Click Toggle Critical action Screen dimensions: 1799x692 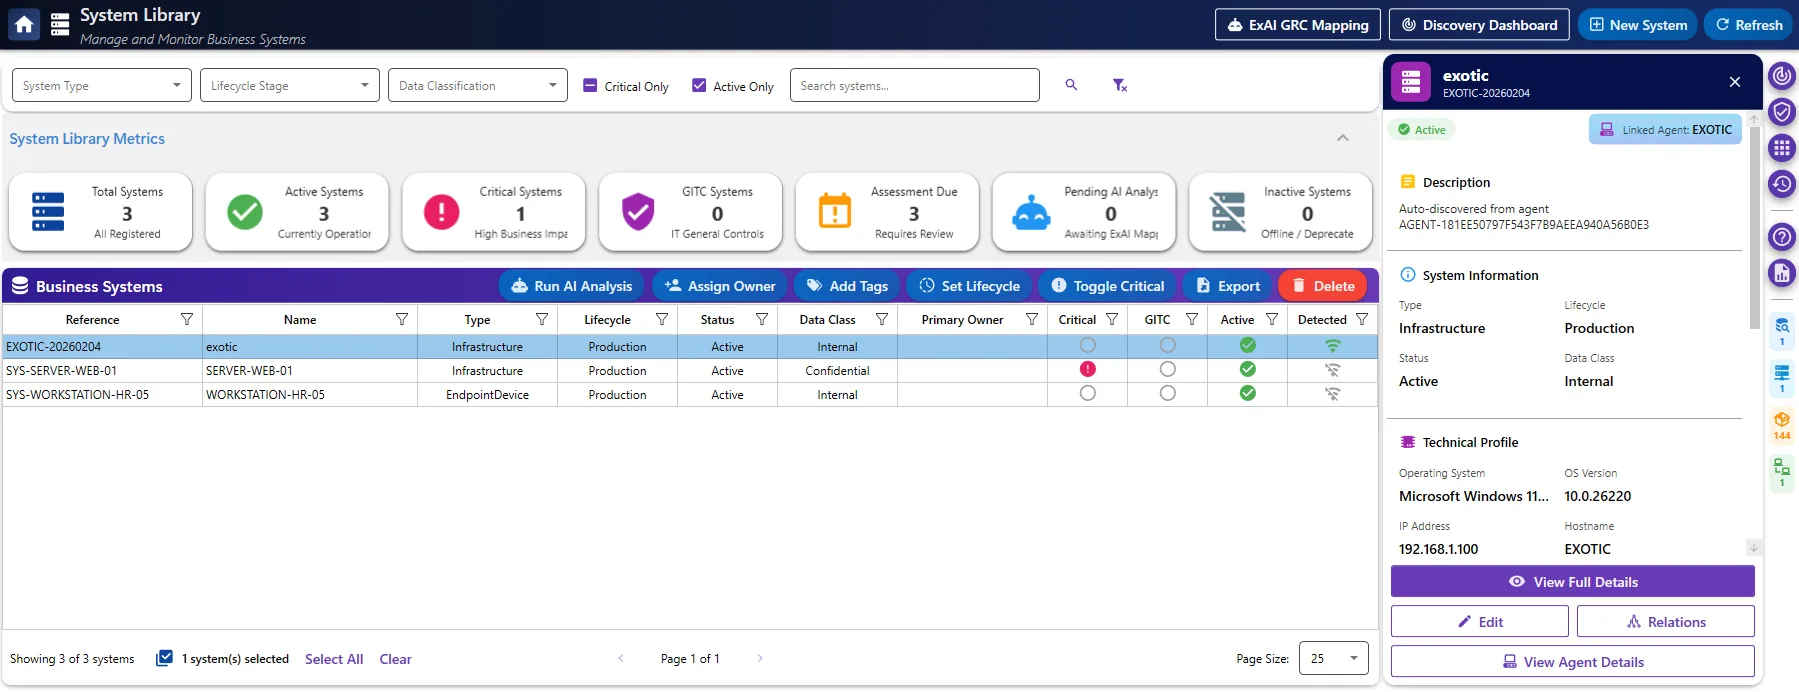pos(1108,286)
